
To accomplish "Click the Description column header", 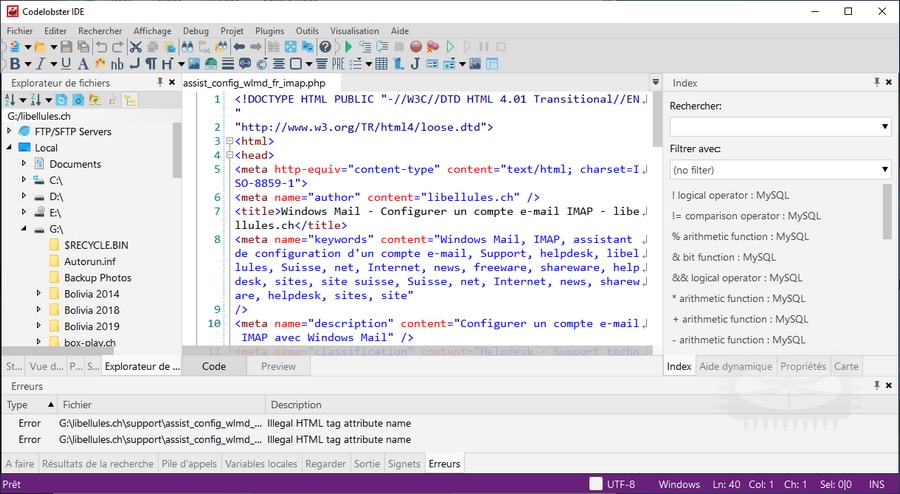I will [x=296, y=404].
